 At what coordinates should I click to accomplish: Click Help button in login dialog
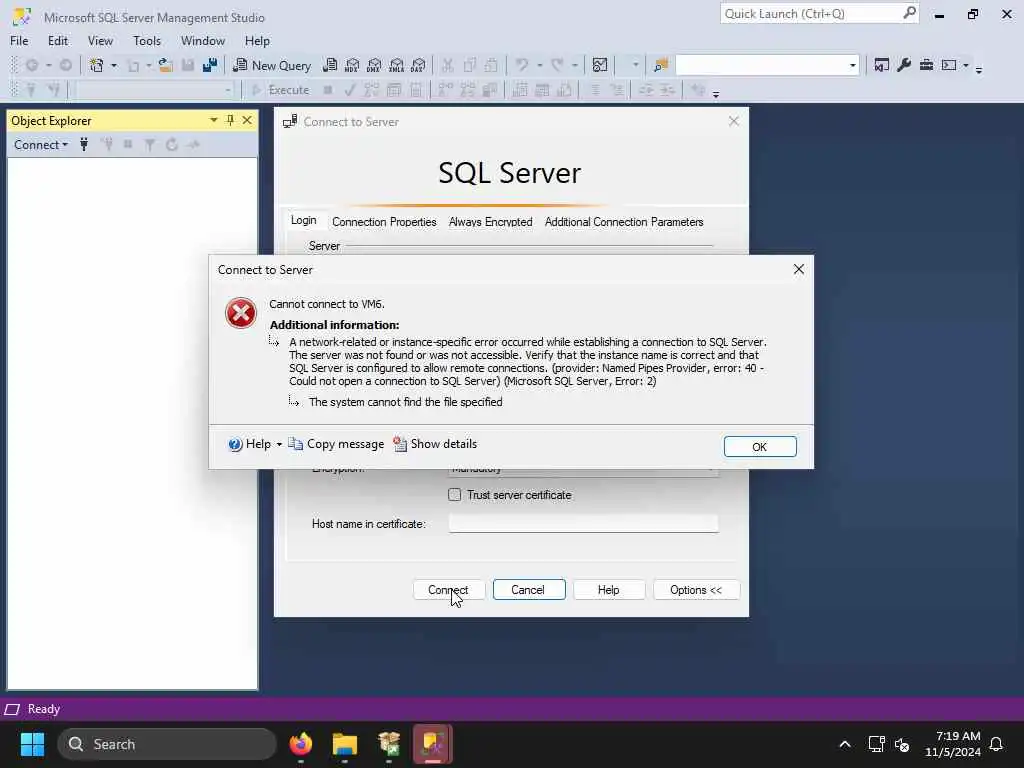(609, 590)
